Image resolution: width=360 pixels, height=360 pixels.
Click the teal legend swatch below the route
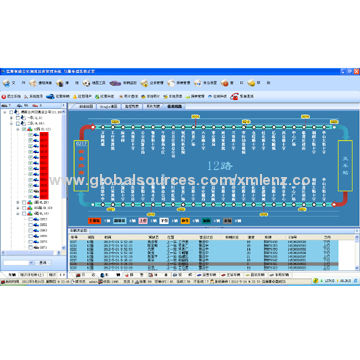(x=206, y=221)
